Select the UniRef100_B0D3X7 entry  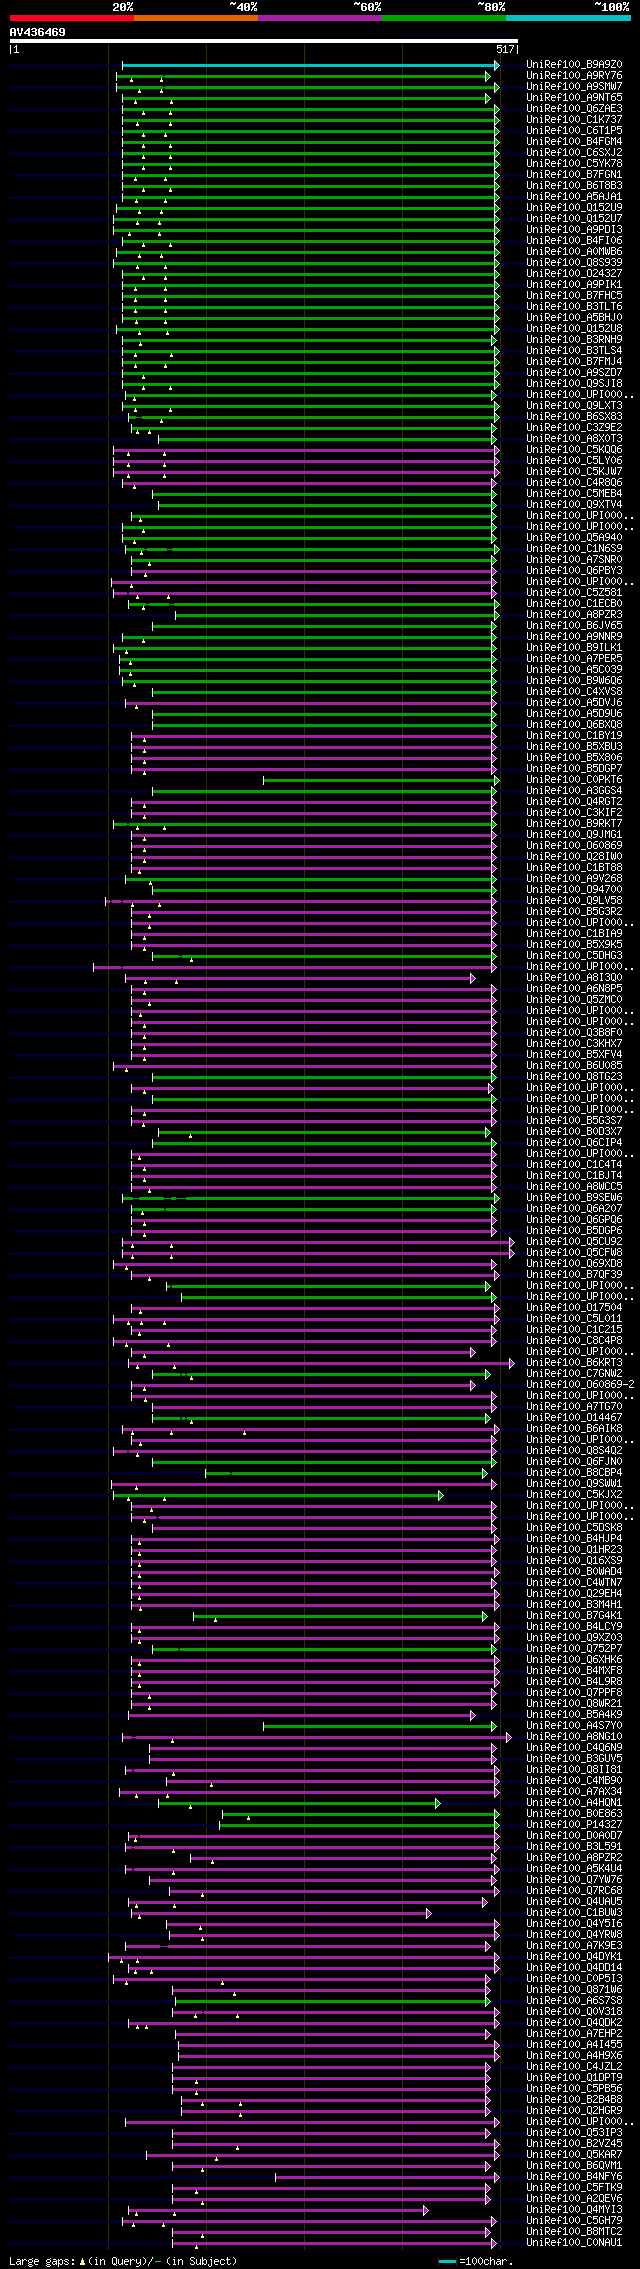tap(574, 1132)
